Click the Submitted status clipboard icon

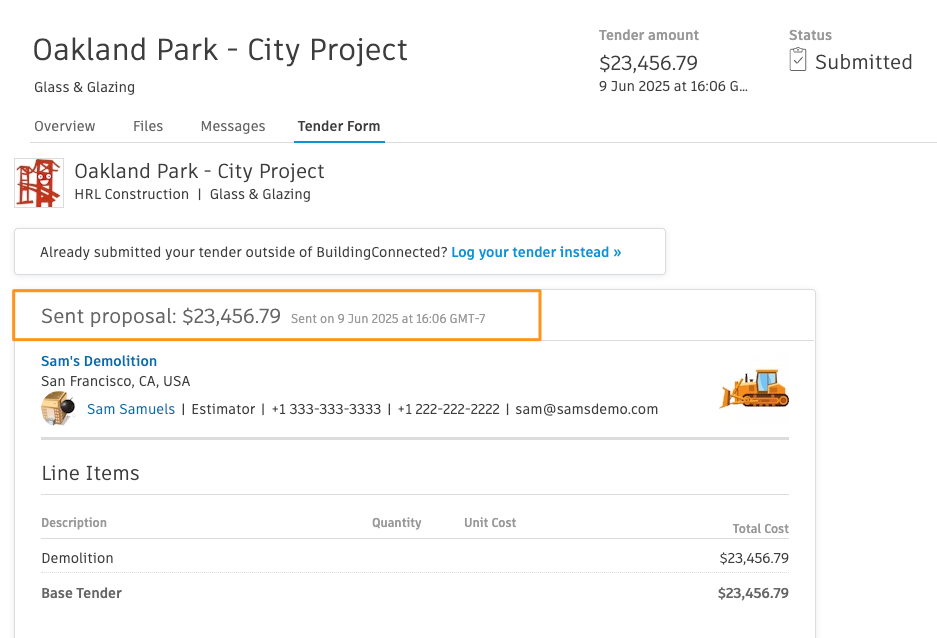point(798,60)
